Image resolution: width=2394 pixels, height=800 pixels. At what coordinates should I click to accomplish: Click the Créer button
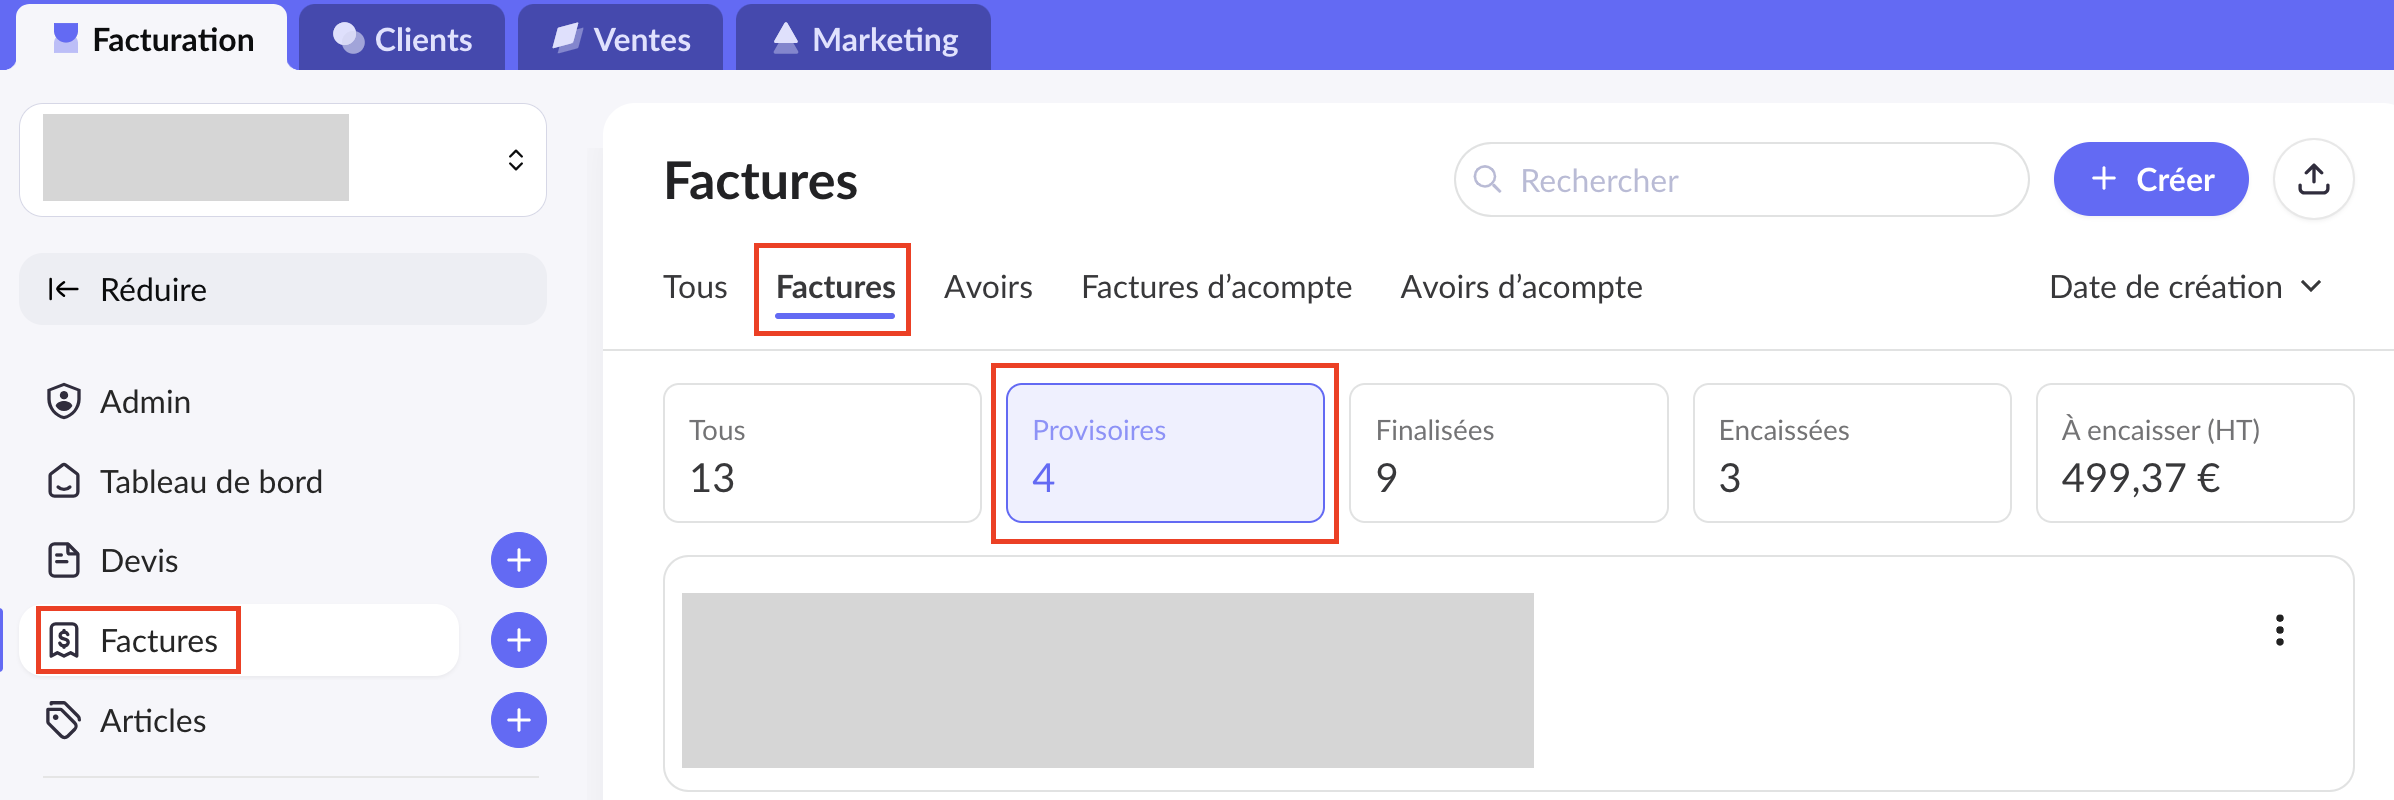pos(2151,180)
